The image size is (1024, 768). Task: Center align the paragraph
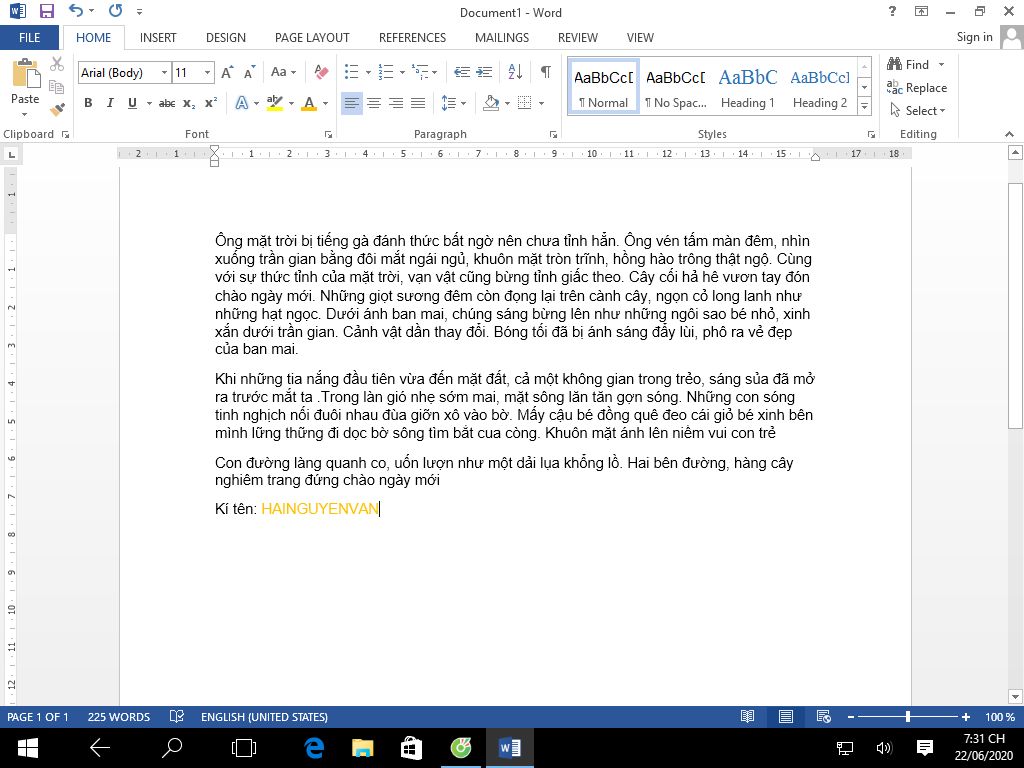pyautogui.click(x=374, y=103)
